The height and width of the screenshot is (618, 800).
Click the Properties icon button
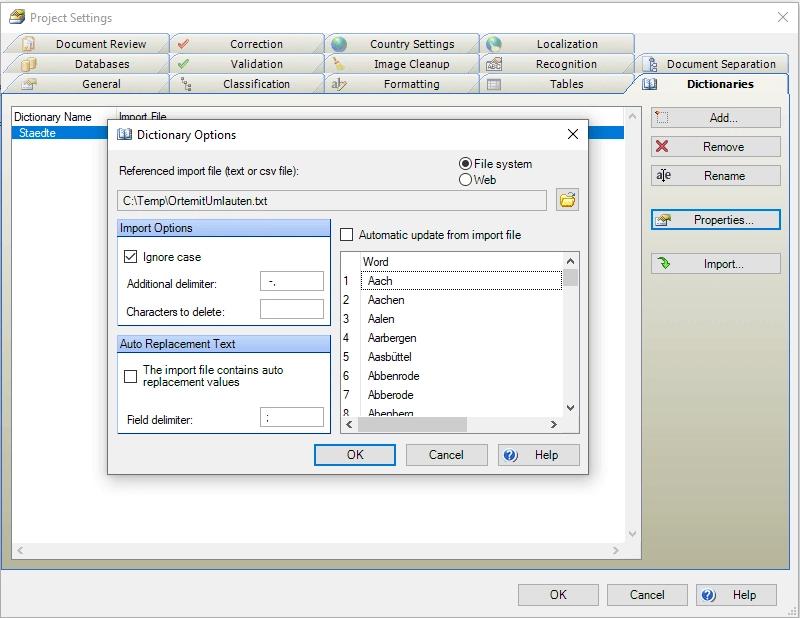[663, 220]
